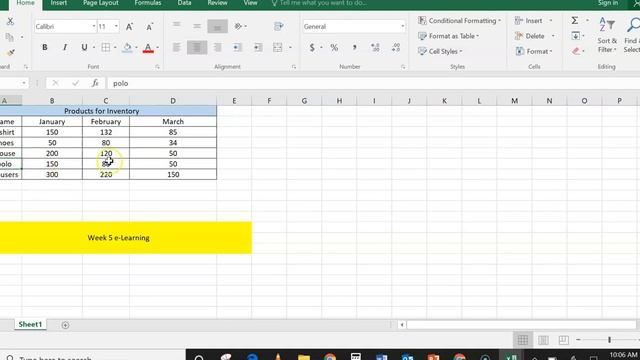Click the formula bar containing polo

[372, 83]
